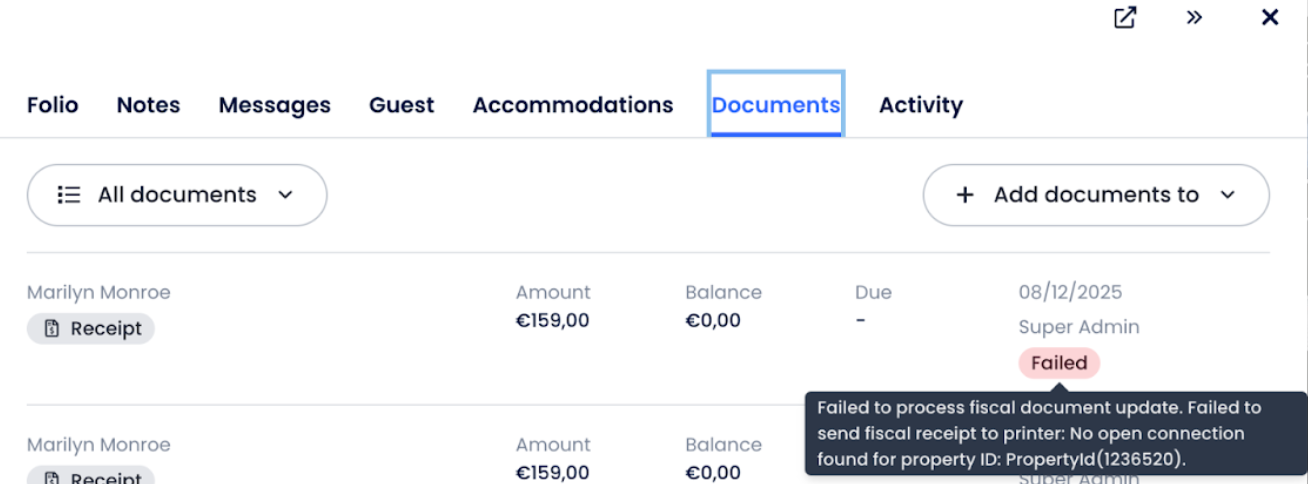Click the Failed status badge
Image resolution: width=1308 pixels, height=484 pixels.
[1059, 363]
